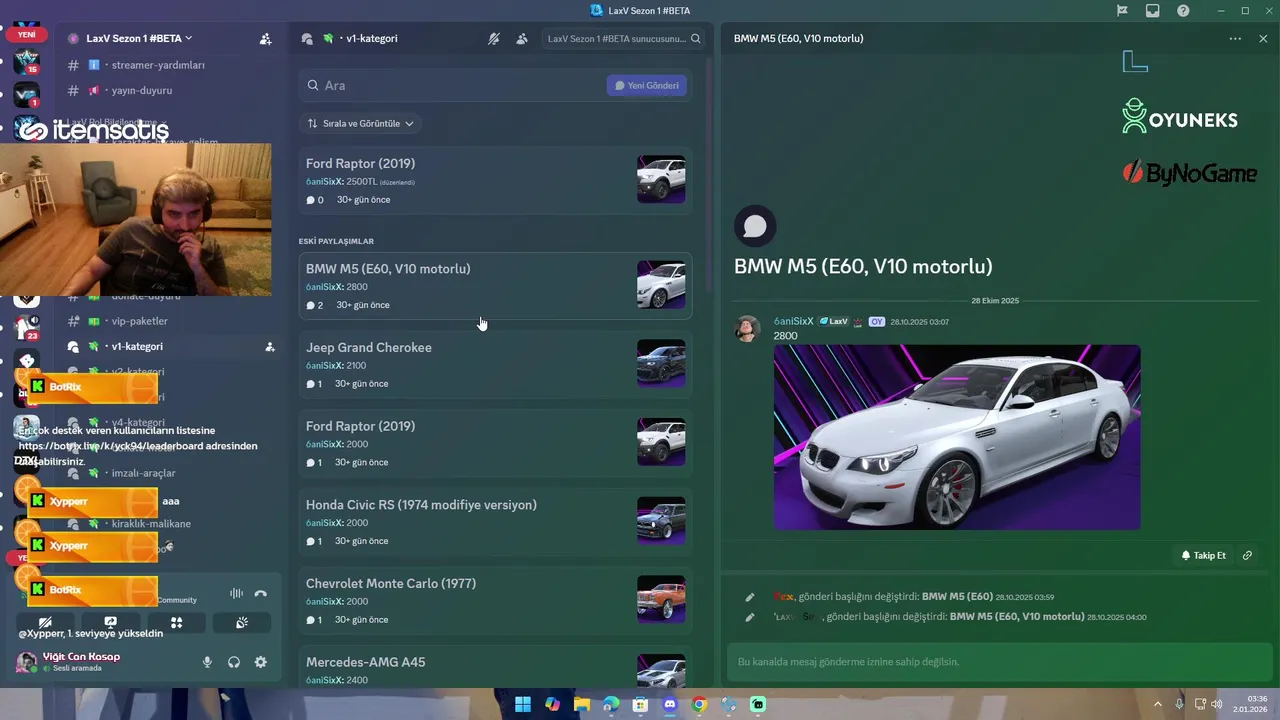Open BMW M5 (E60, V10 motorlu) post card
The image size is (1280, 720).
click(495, 286)
